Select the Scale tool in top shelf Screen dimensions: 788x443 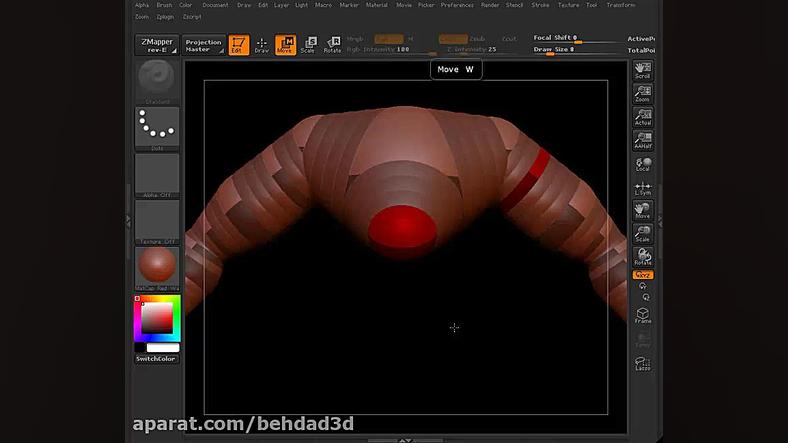[308, 44]
